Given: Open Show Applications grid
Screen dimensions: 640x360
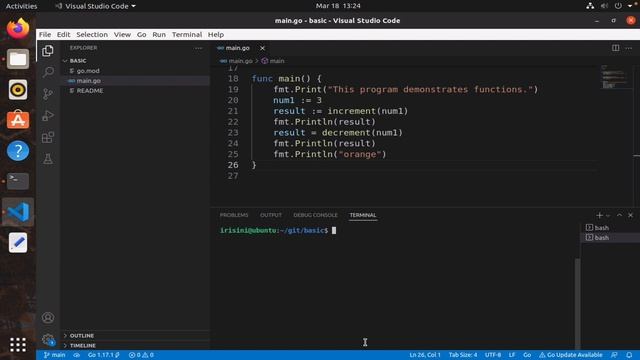Looking at the screenshot, I should tap(18, 345).
